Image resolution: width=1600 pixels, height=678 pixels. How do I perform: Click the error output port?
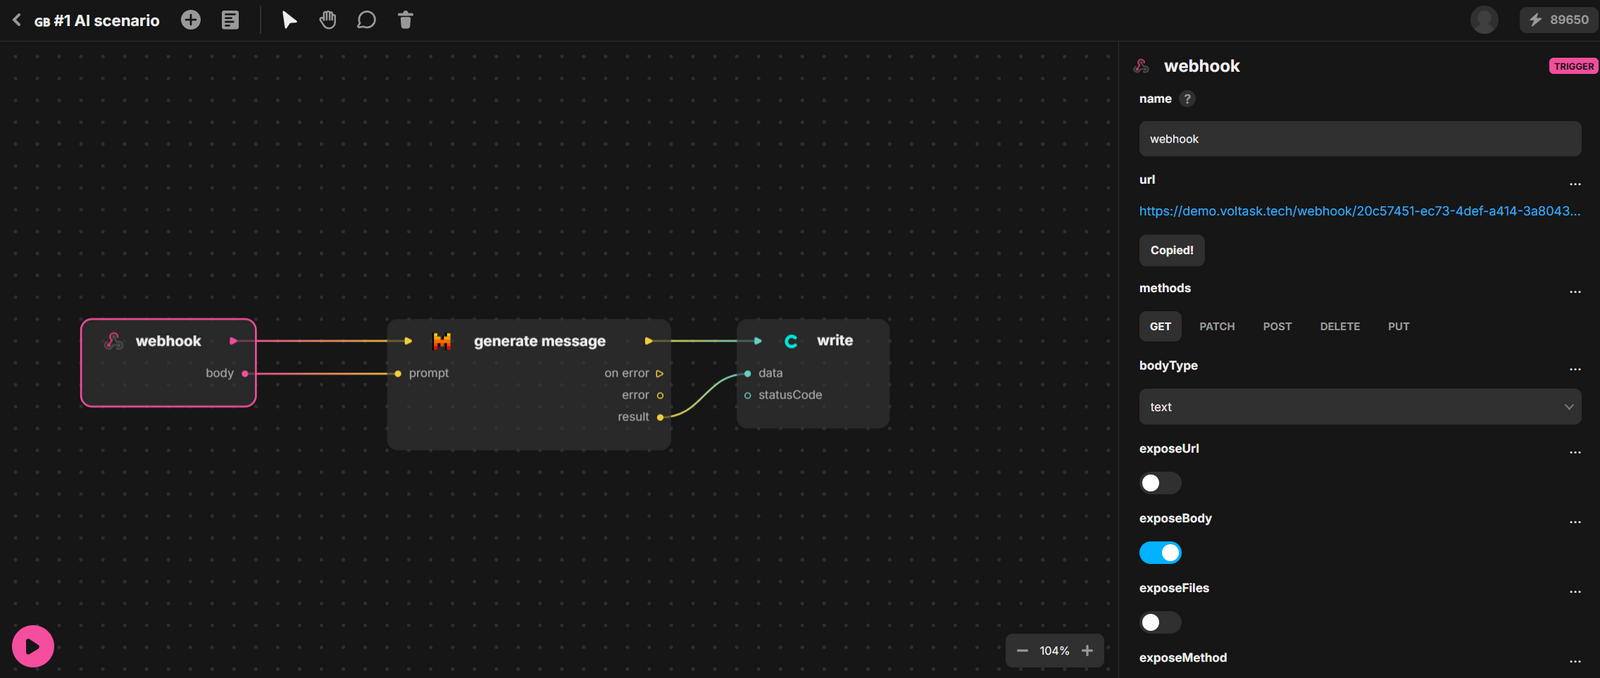pyautogui.click(x=660, y=395)
